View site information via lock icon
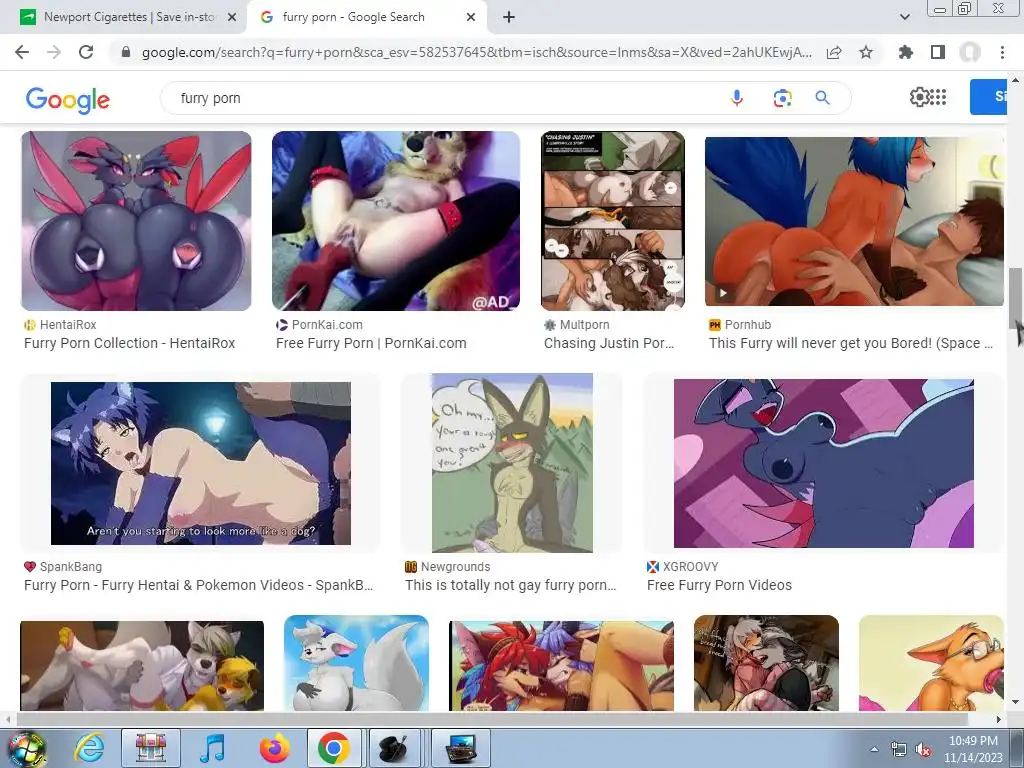The image size is (1024, 768). (x=126, y=52)
